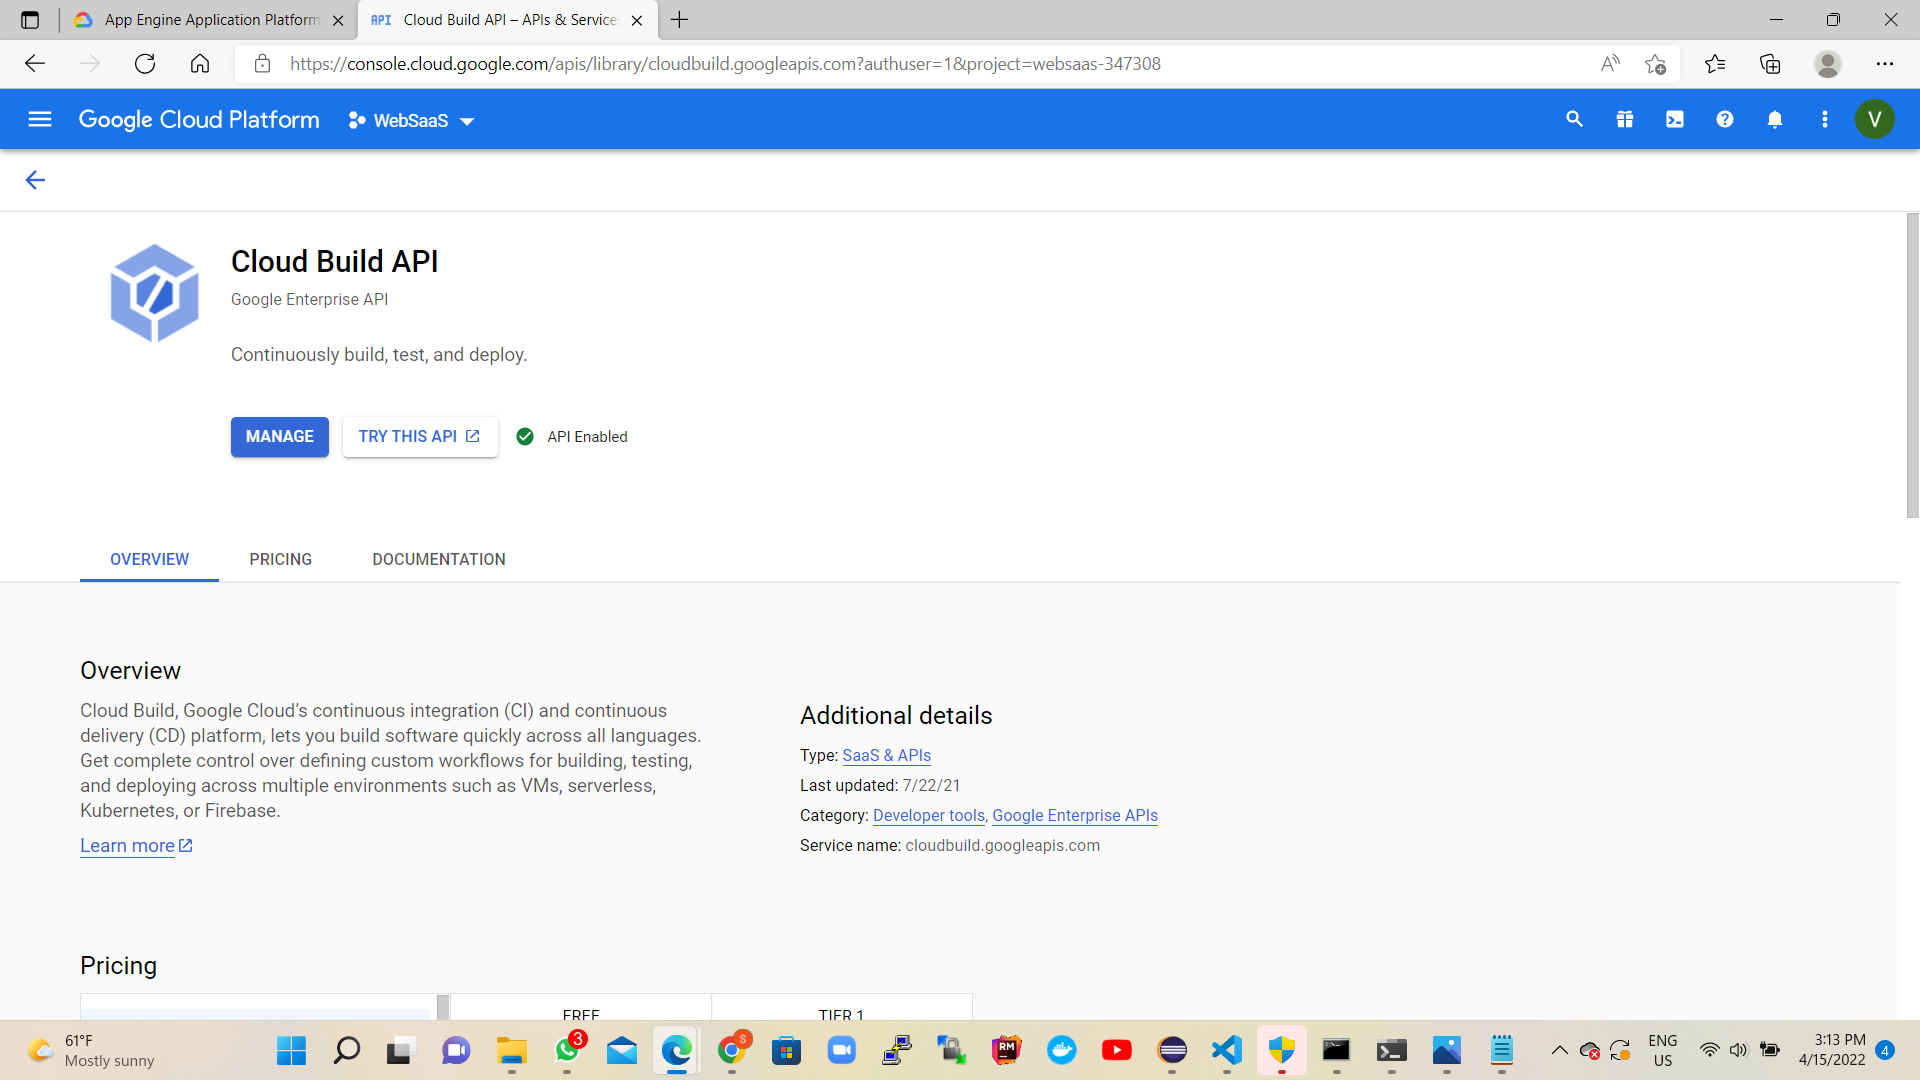Open the green V account avatar
The width and height of the screenshot is (1920, 1080).
(x=1874, y=119)
